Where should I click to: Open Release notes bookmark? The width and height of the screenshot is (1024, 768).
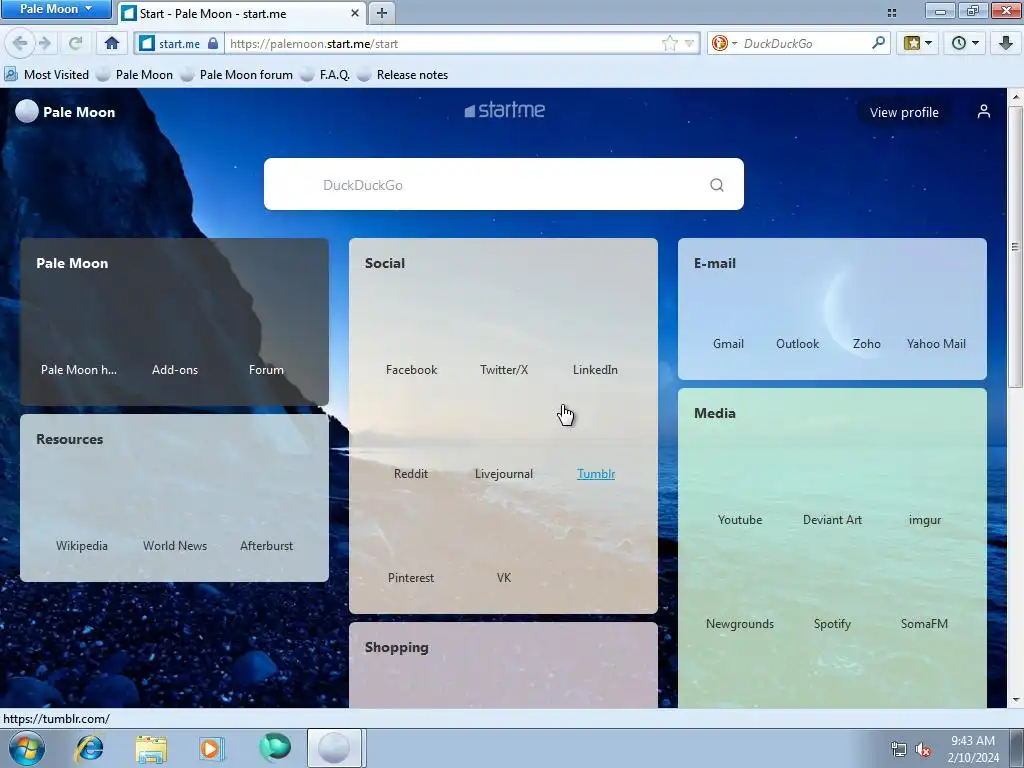click(x=402, y=74)
